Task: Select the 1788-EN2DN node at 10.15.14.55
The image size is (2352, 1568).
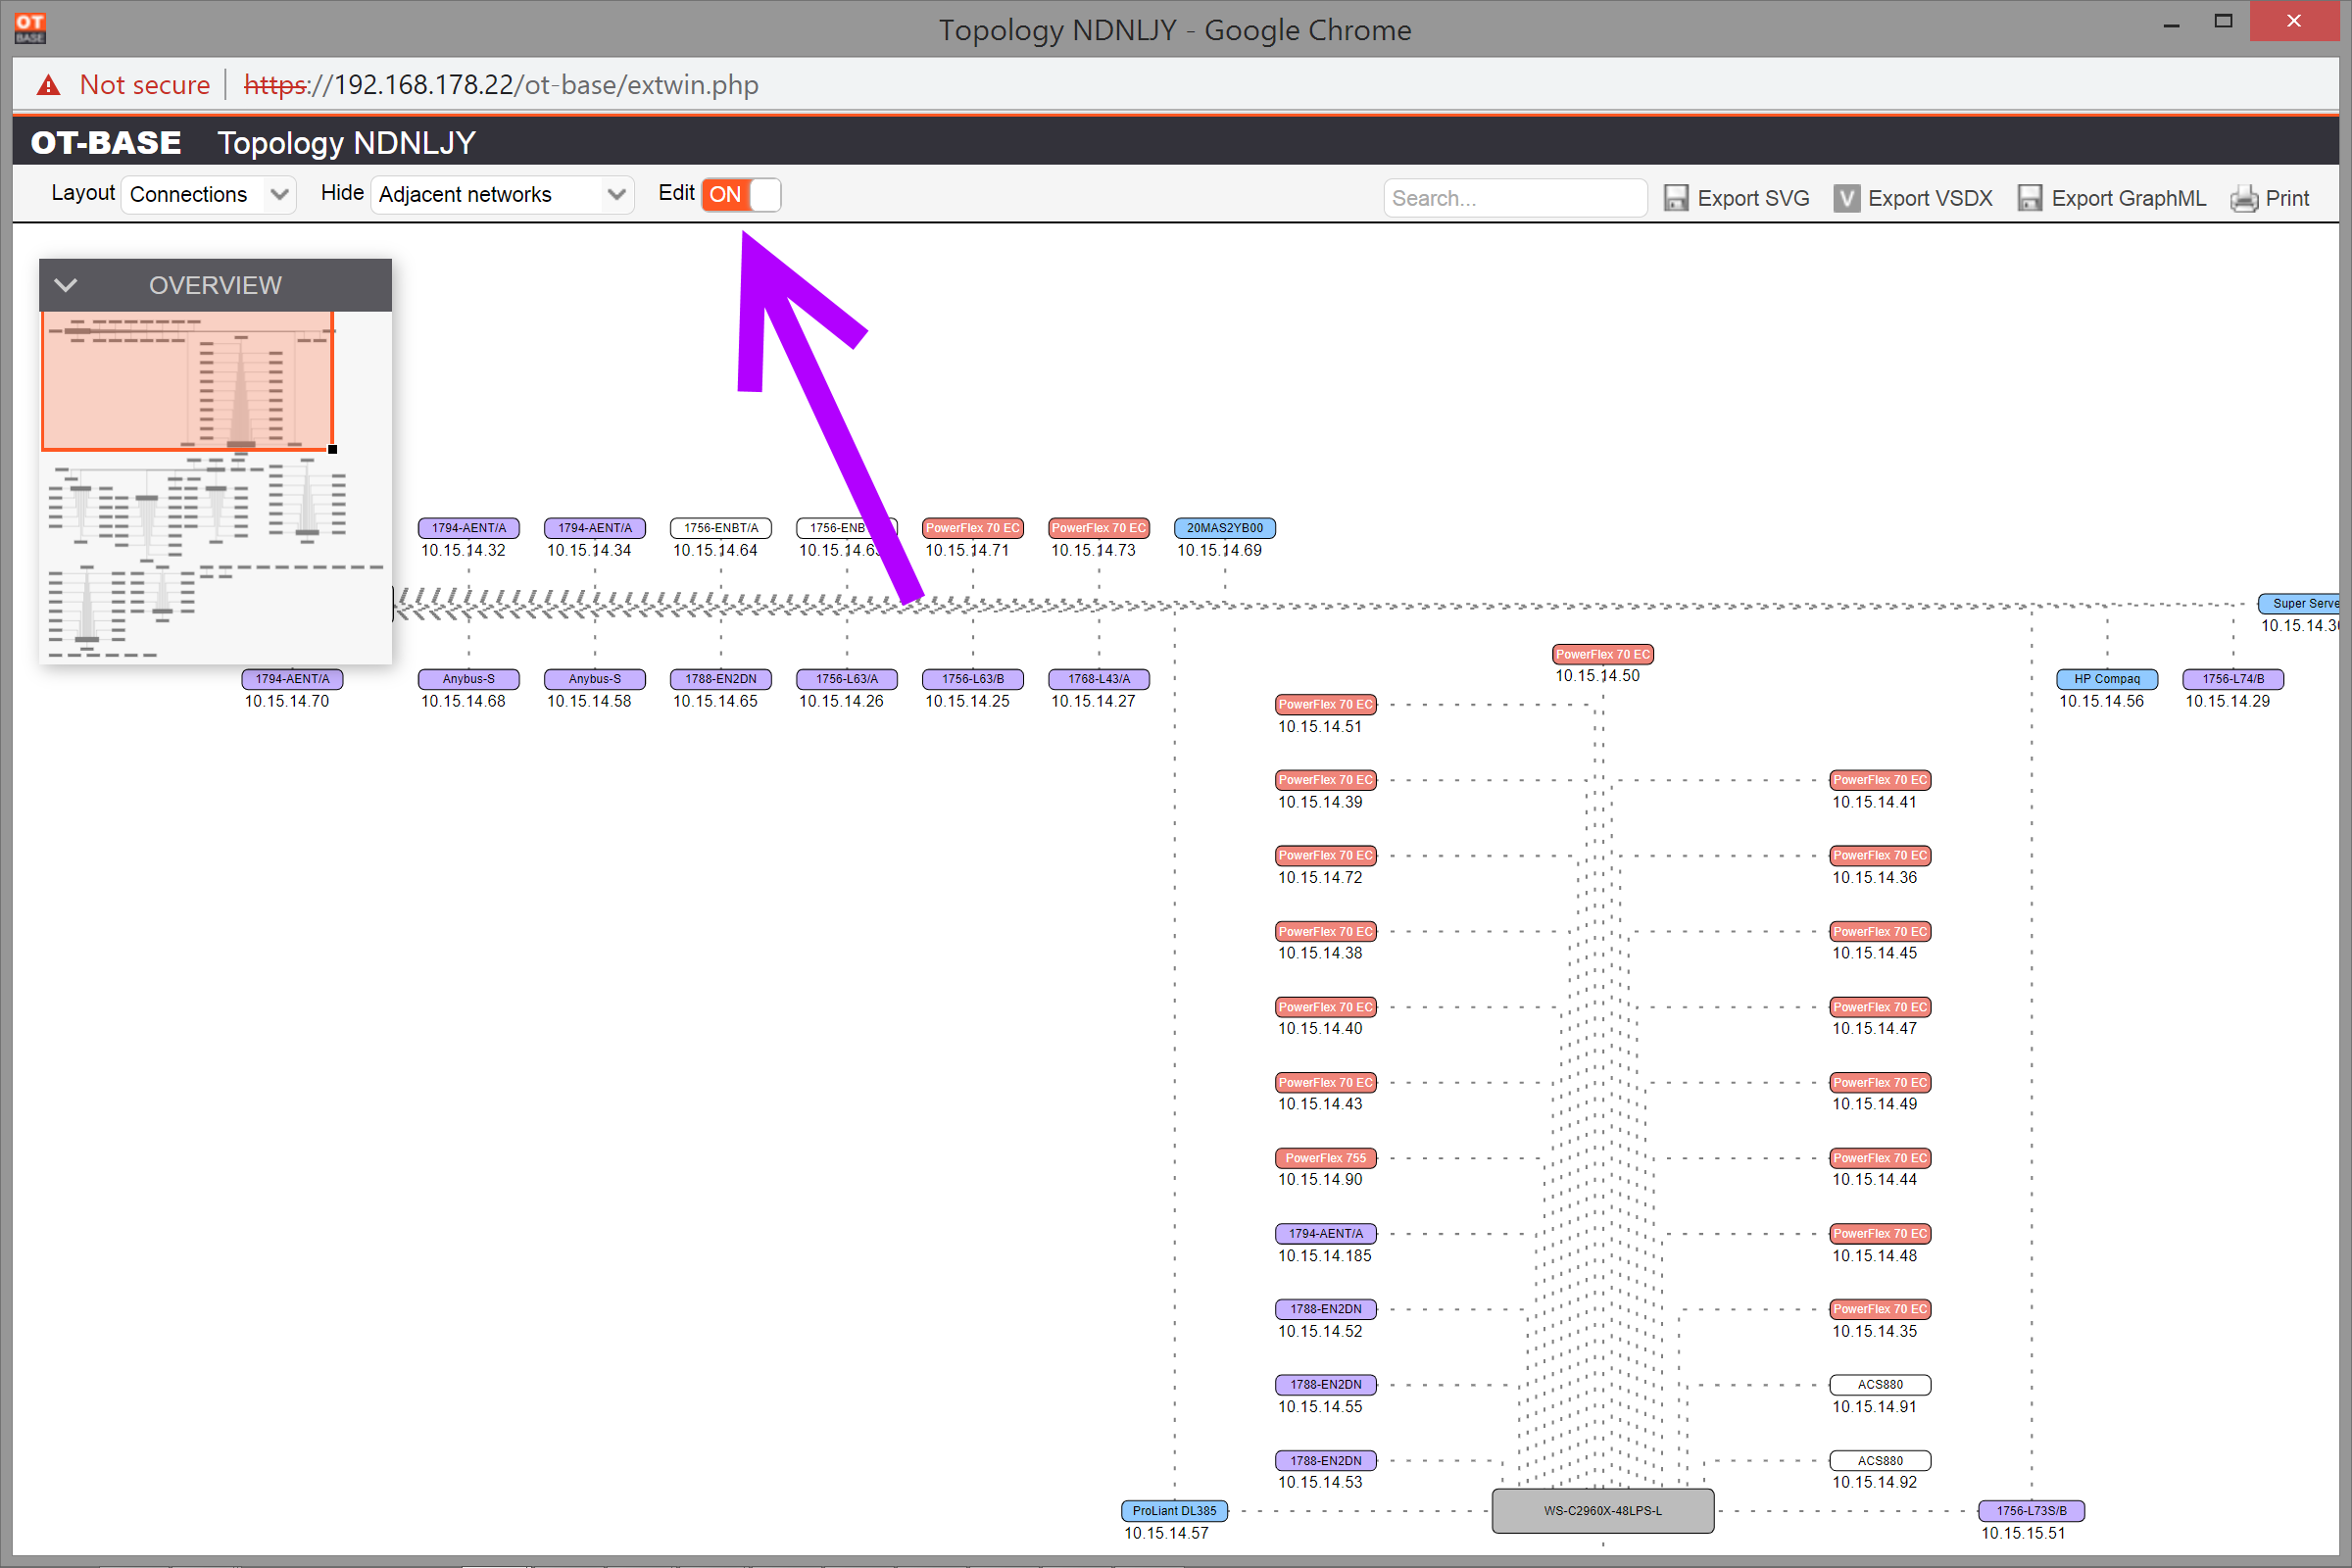Action: coord(1325,1384)
